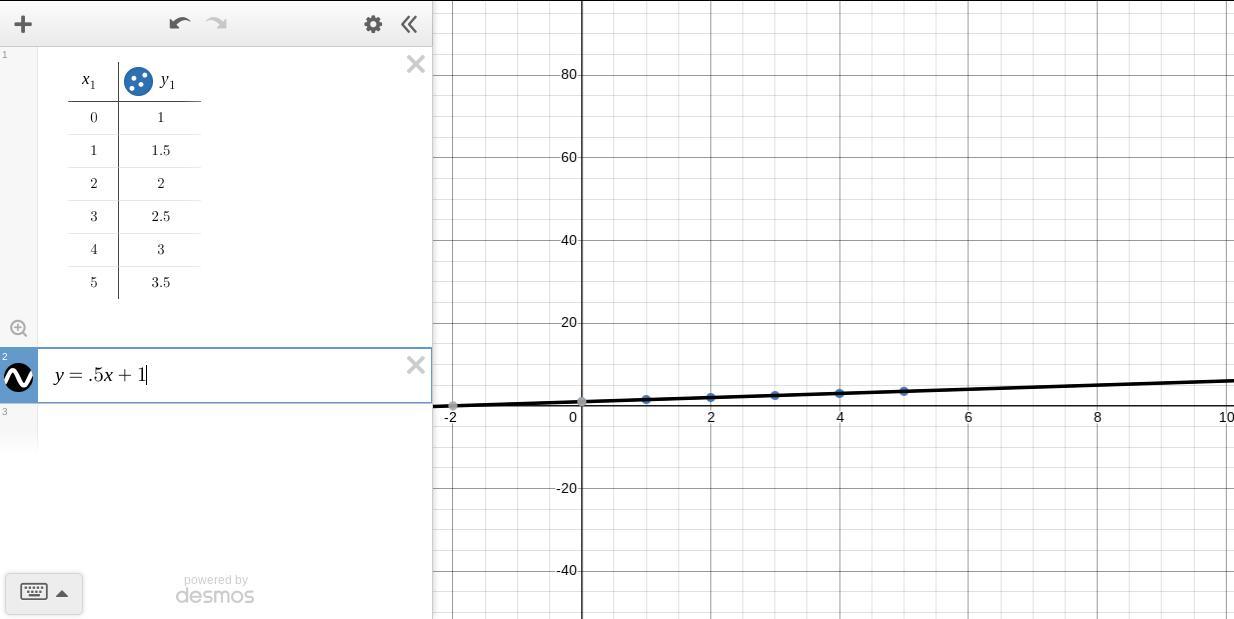Focus the empty expression row 3
The height and width of the screenshot is (619, 1234).
point(234,426)
